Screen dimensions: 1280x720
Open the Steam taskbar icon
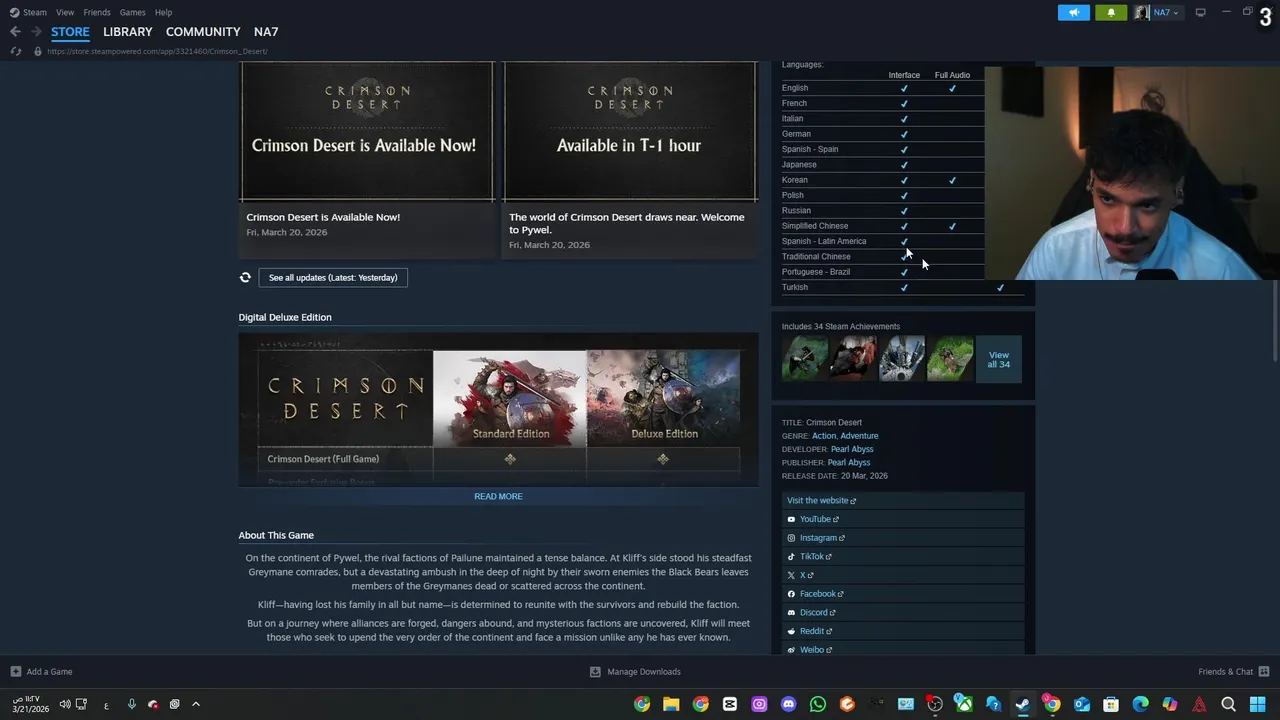click(1022, 704)
